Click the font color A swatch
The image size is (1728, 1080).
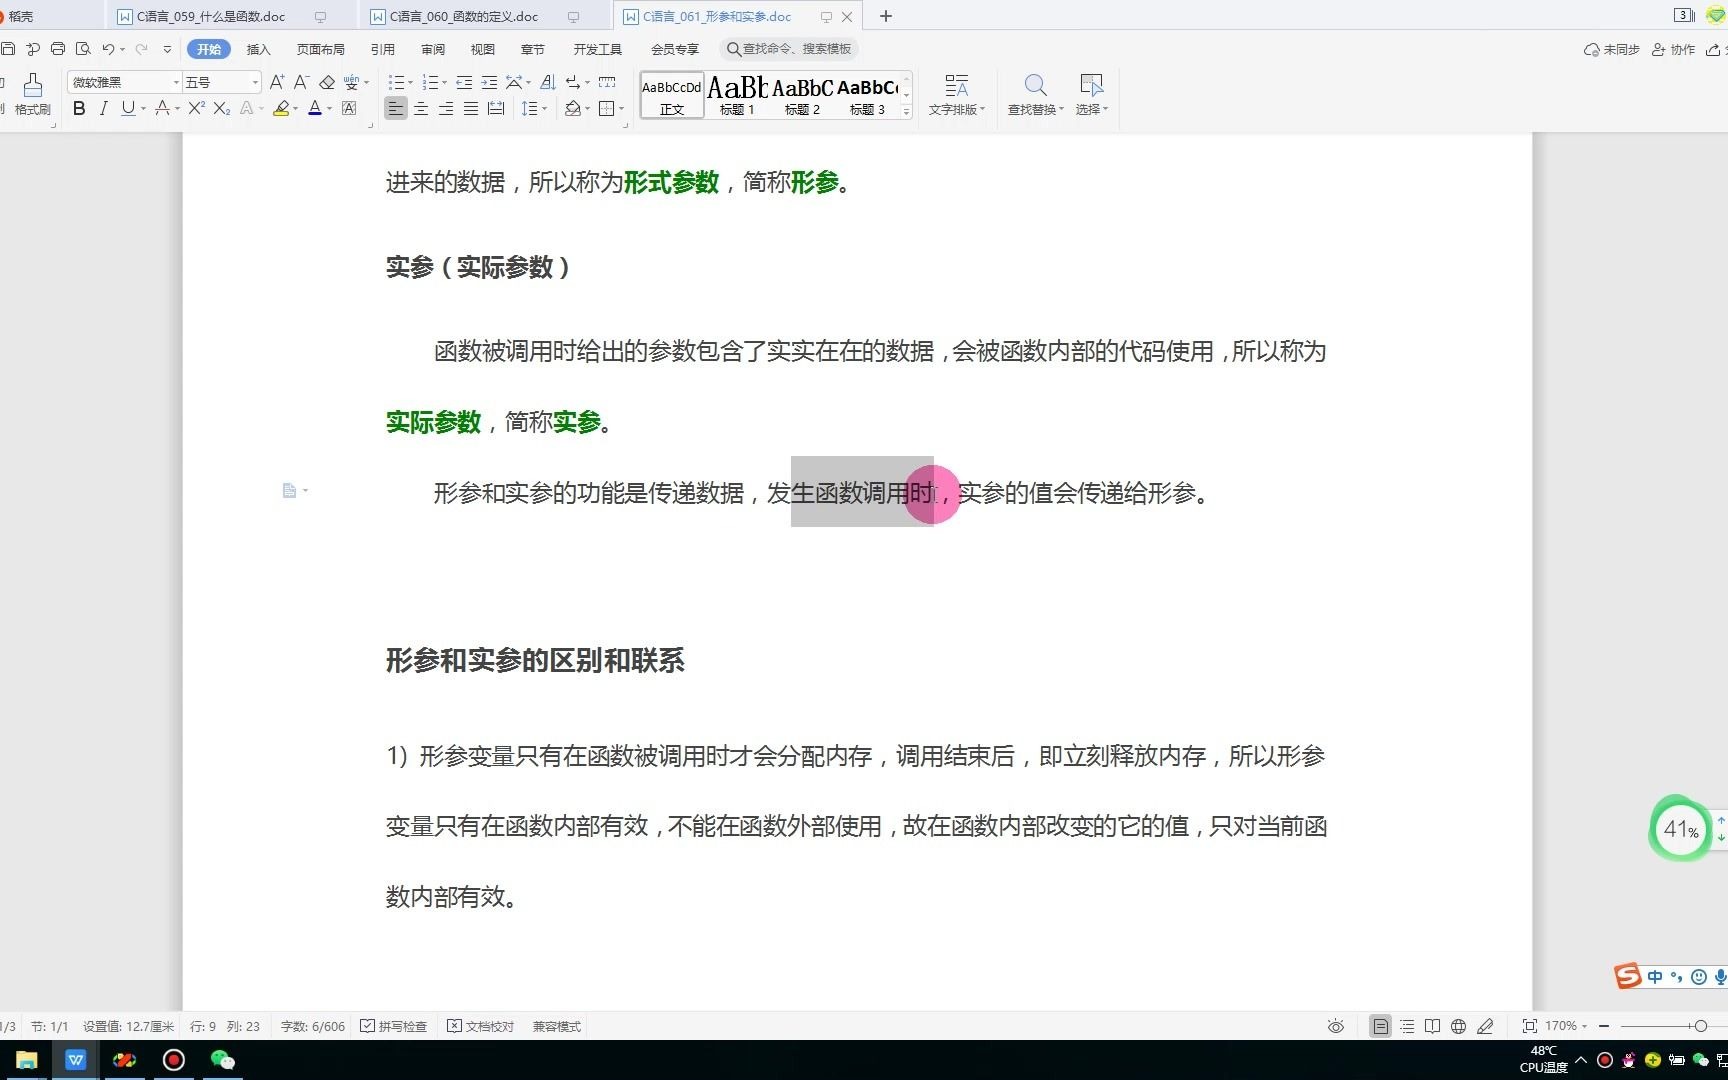(x=315, y=108)
